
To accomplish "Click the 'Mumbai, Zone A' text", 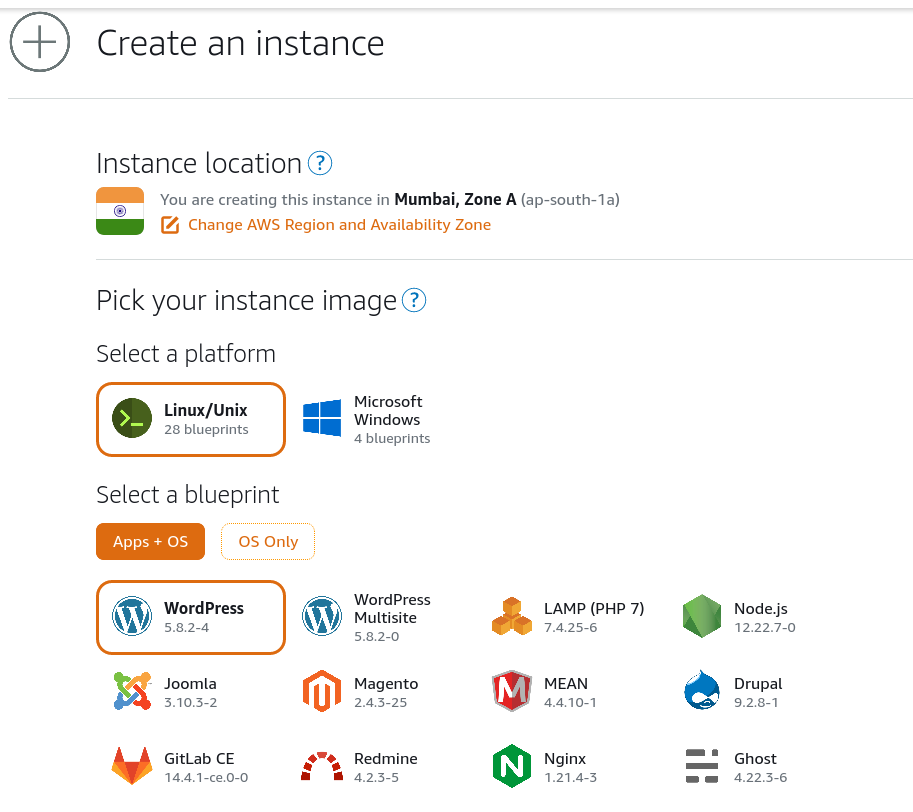I will [x=455, y=200].
